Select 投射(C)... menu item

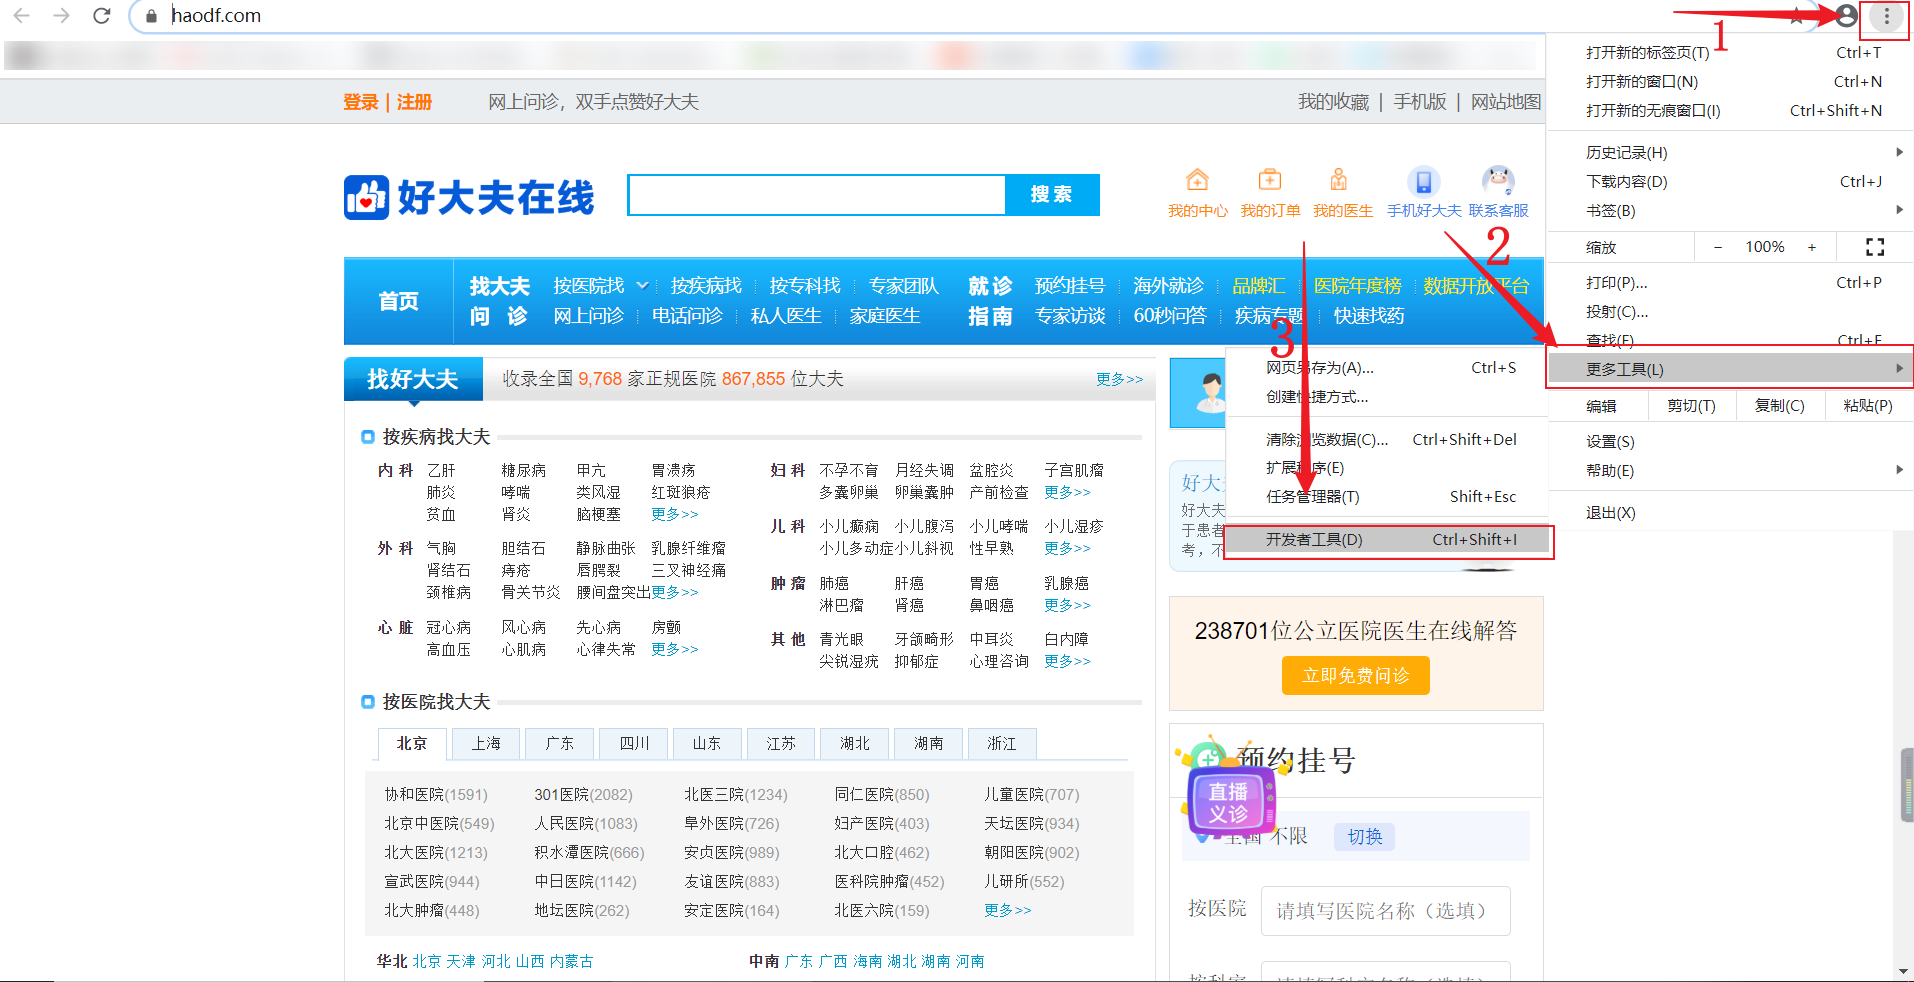(x=1731, y=312)
